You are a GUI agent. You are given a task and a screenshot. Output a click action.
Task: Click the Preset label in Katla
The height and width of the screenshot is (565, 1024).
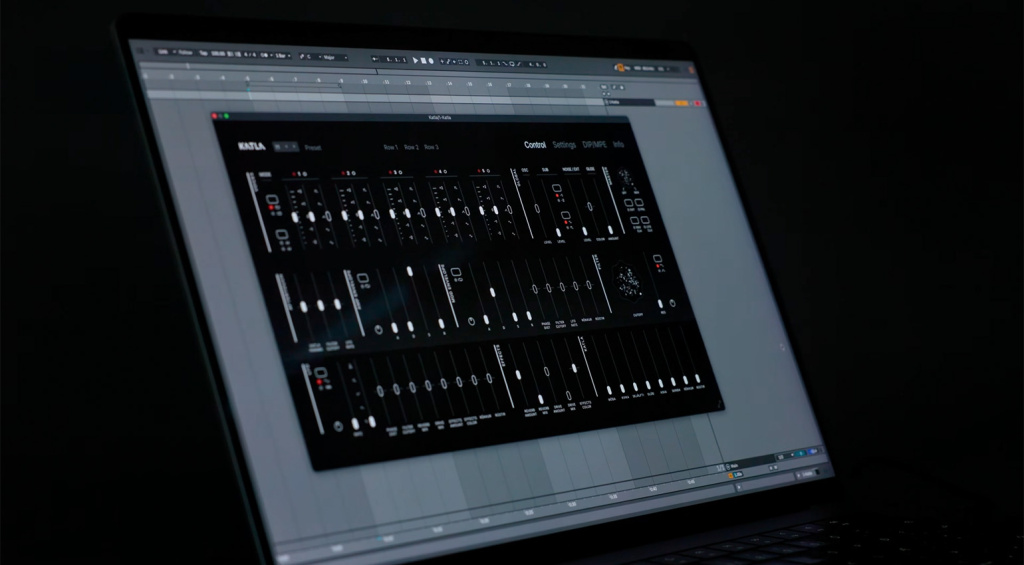(313, 148)
